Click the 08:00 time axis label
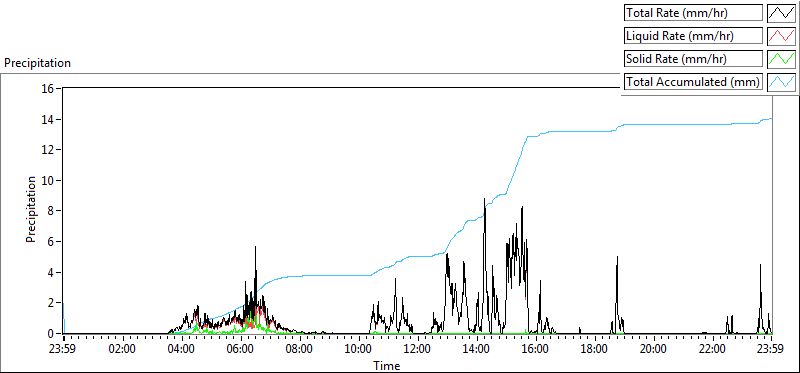 (299, 350)
